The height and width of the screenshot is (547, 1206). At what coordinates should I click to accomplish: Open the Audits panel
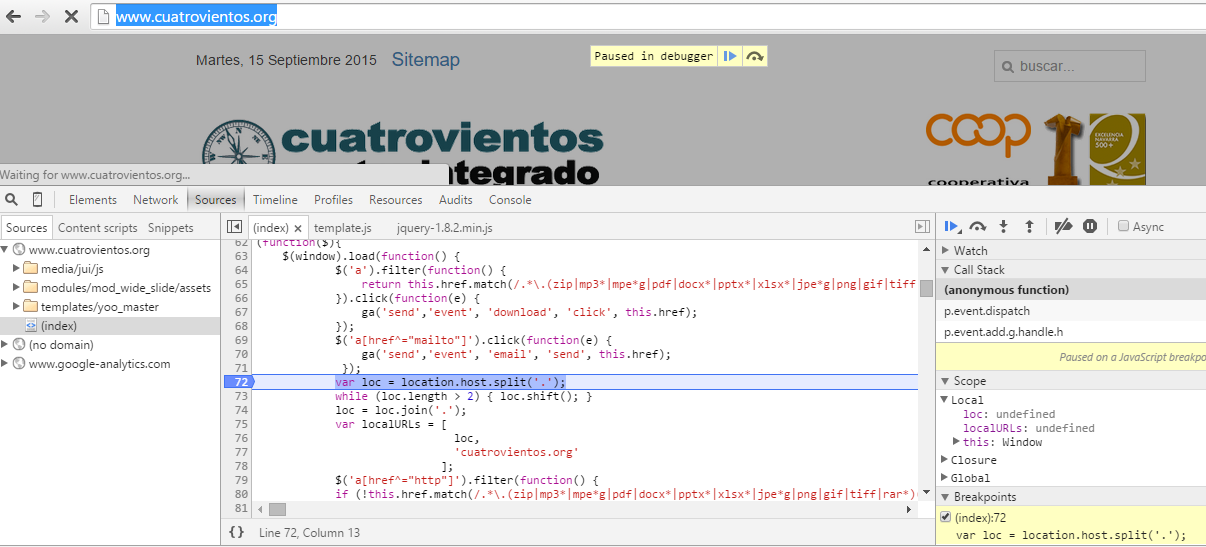point(456,200)
